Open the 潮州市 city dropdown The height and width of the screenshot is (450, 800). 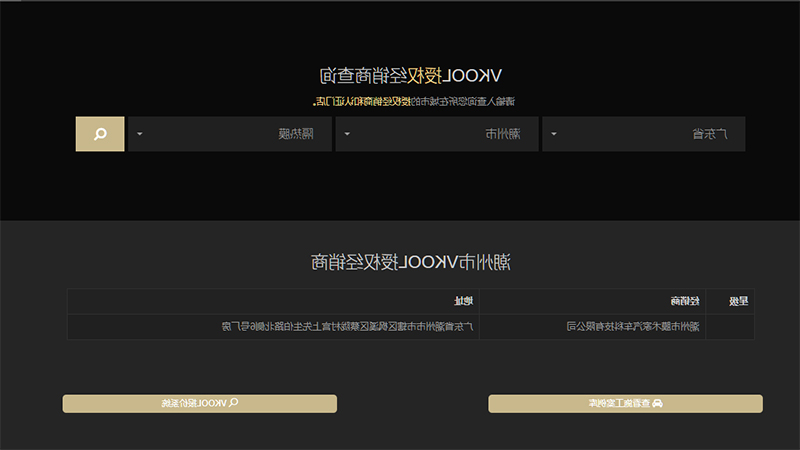(x=437, y=134)
